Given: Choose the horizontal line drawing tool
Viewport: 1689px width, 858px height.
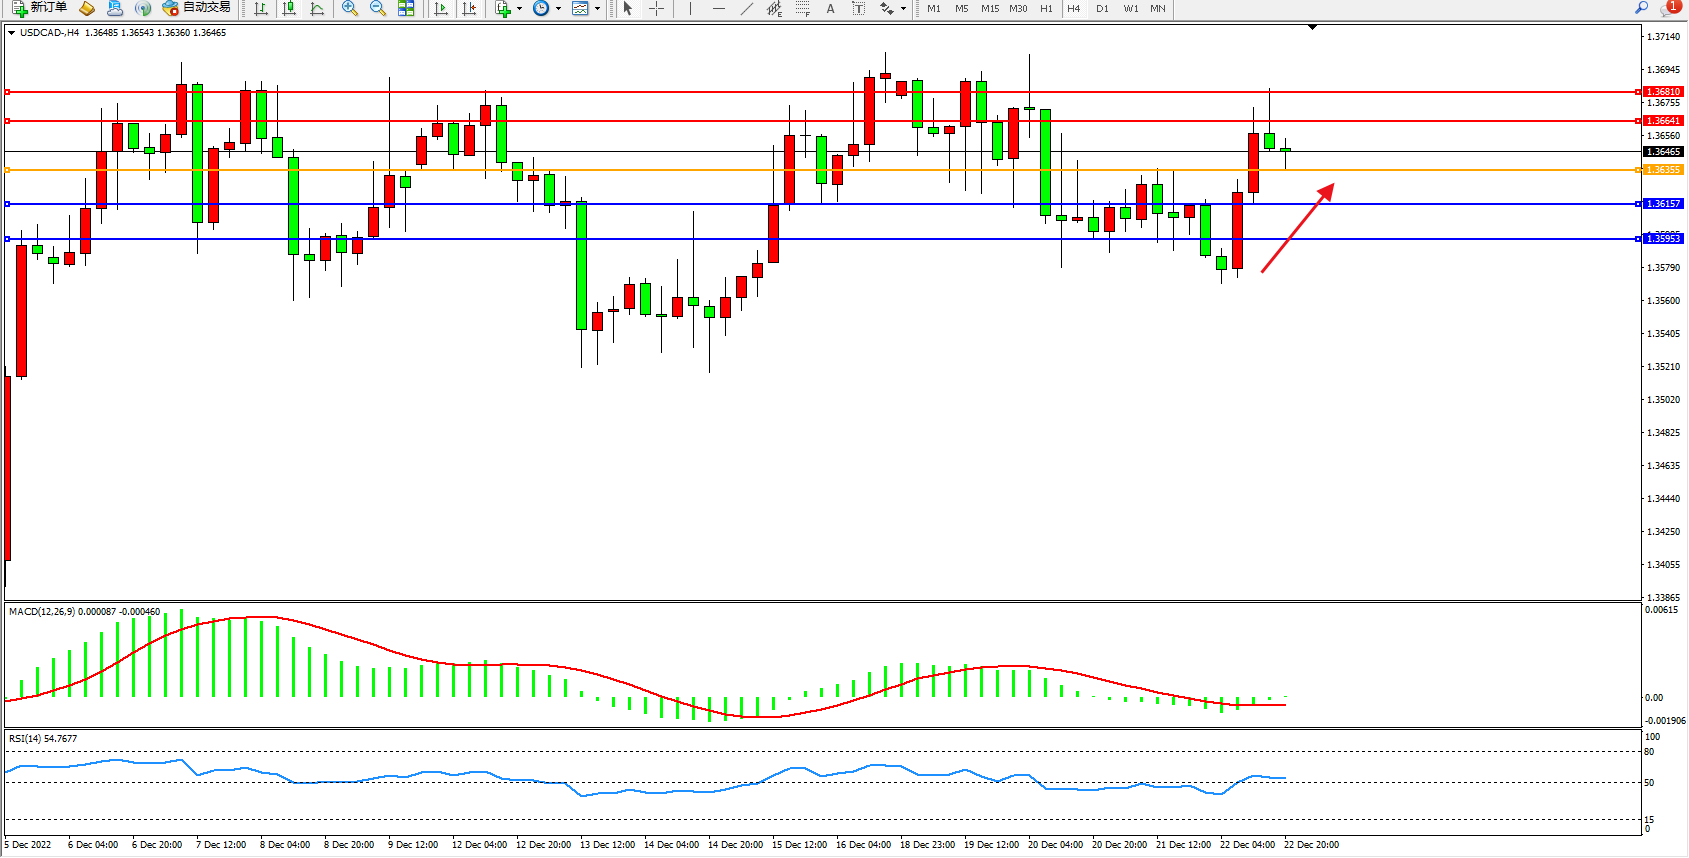Looking at the screenshot, I should point(718,8).
